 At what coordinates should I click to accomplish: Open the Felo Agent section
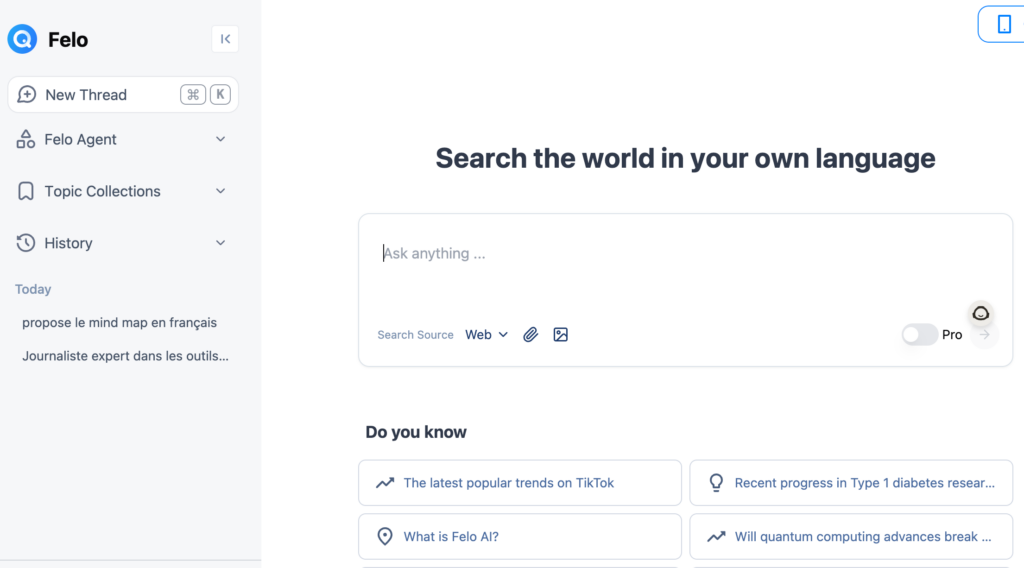(123, 139)
